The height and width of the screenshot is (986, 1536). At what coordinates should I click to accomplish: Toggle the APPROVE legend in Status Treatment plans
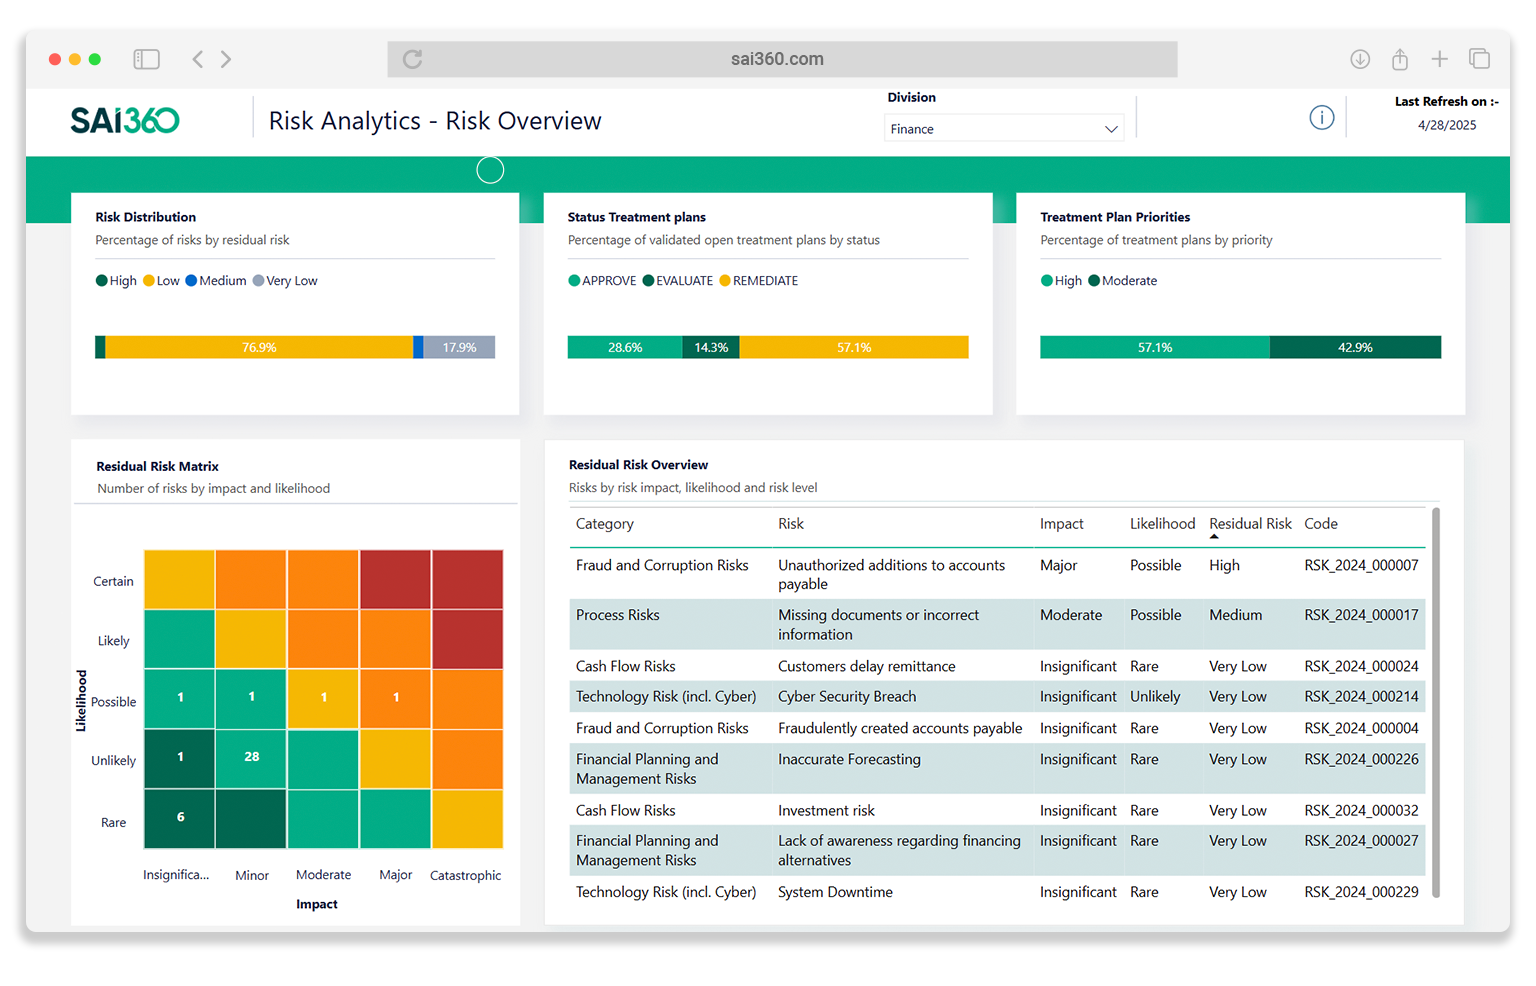pyautogui.click(x=602, y=280)
